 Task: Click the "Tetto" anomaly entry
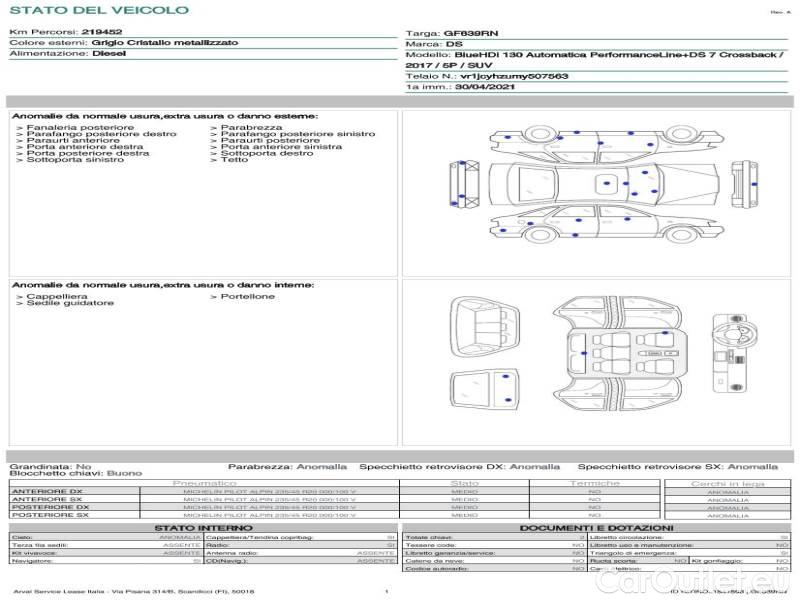pyautogui.click(x=234, y=160)
